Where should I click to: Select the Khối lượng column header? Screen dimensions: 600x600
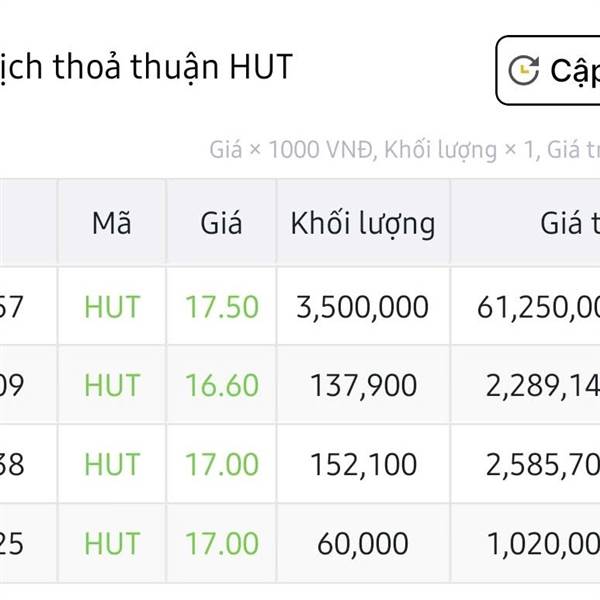pos(363,223)
